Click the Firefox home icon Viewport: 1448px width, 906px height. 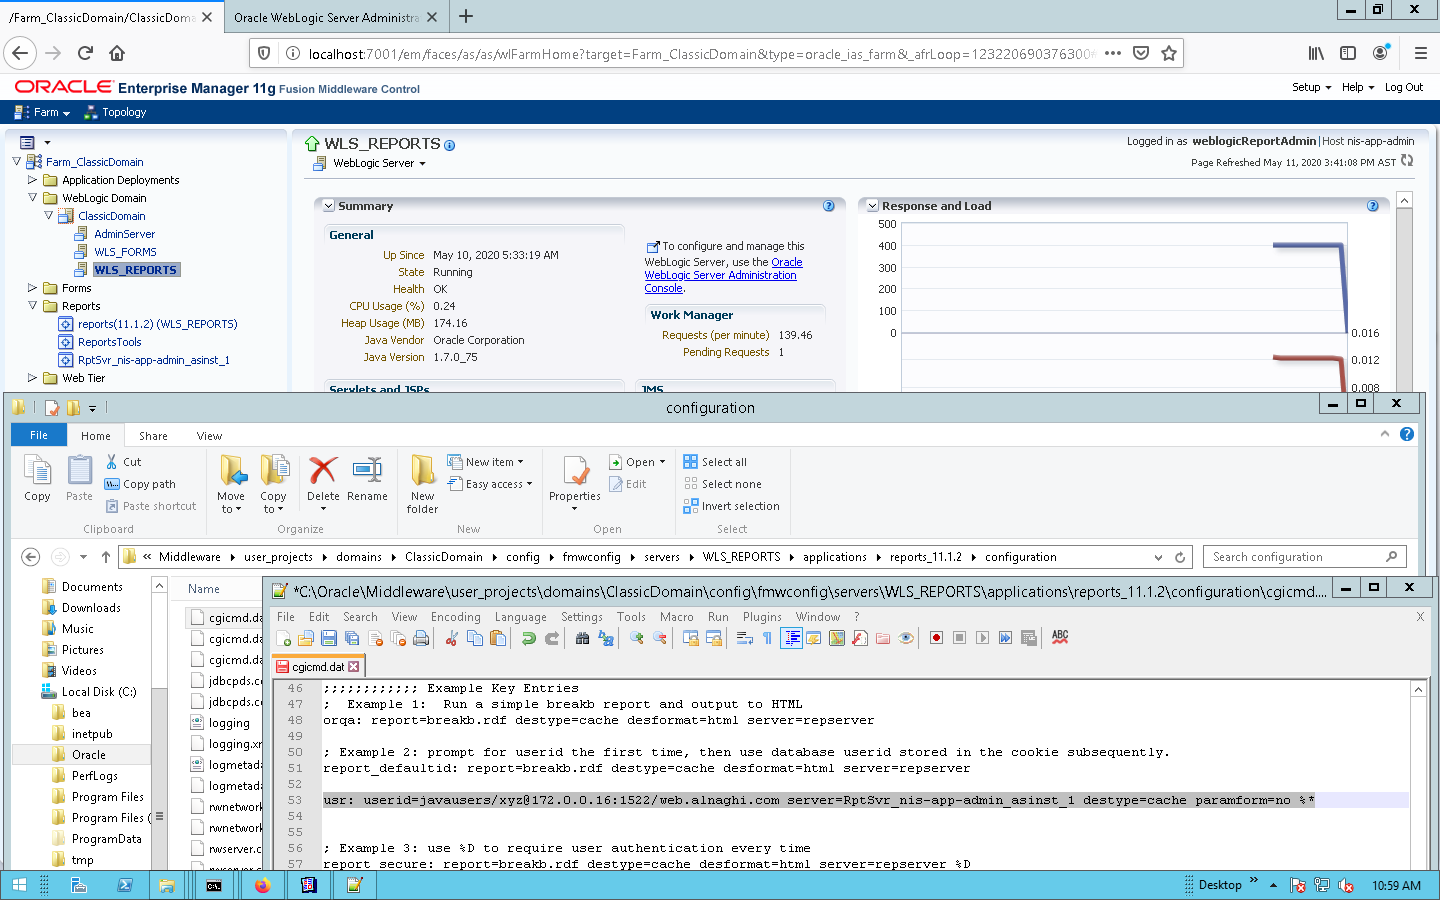[117, 53]
